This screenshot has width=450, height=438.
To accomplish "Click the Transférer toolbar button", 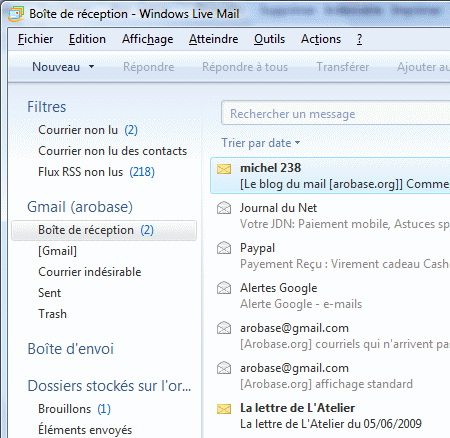I will click(342, 67).
